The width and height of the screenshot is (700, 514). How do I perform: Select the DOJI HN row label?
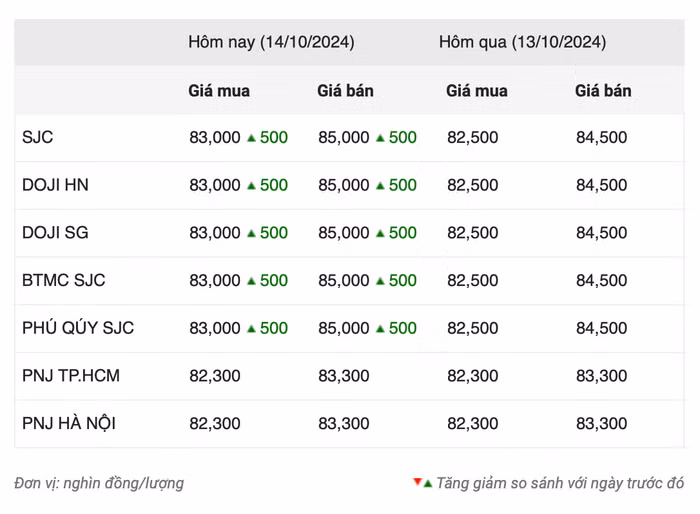coord(55,185)
